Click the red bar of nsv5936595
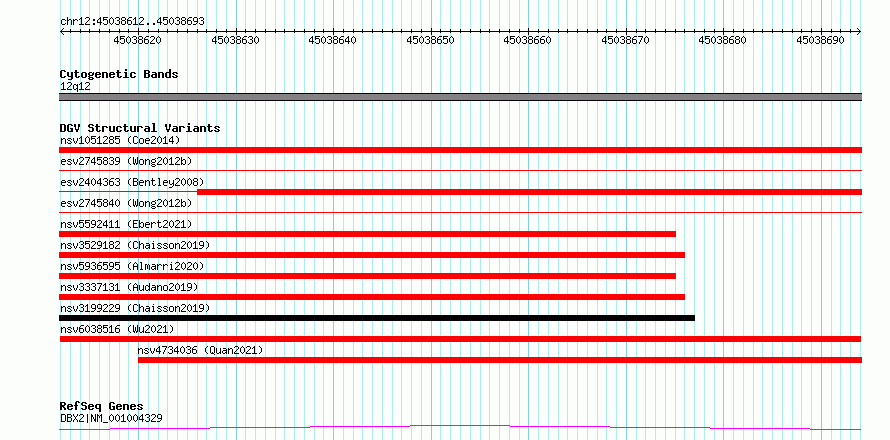890x440 pixels. (367, 276)
